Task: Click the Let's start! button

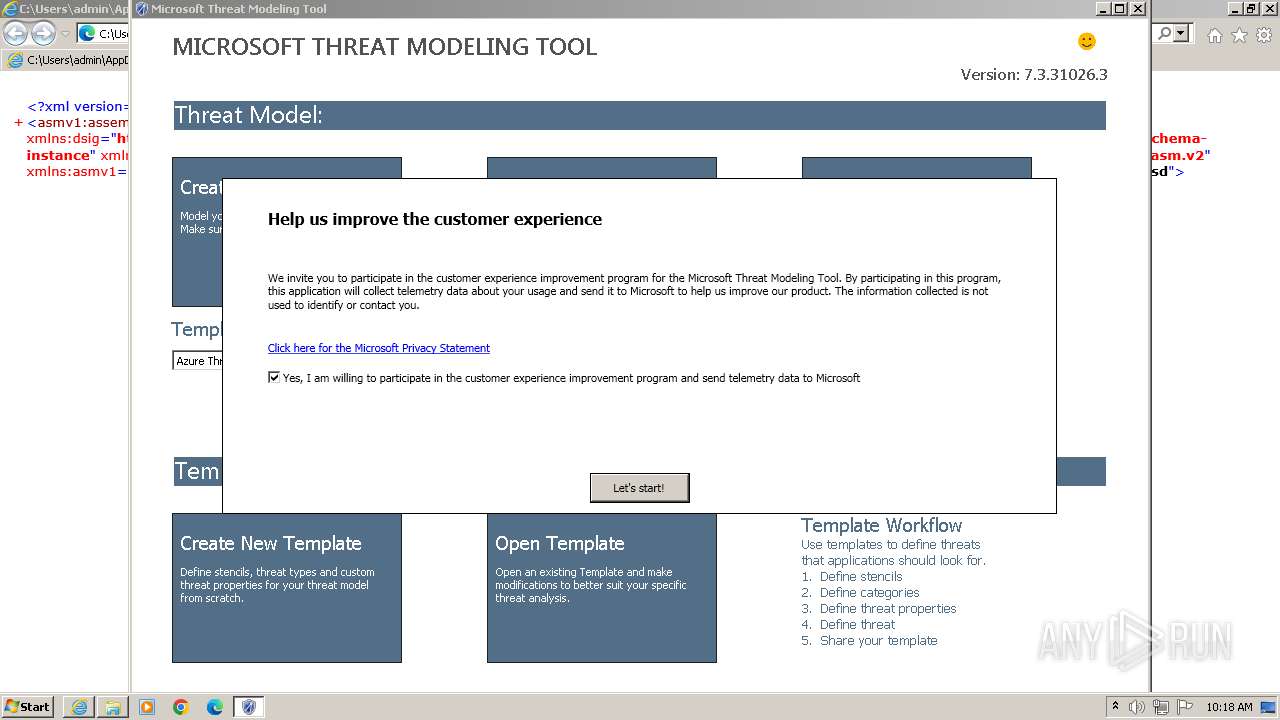Action: pos(639,488)
